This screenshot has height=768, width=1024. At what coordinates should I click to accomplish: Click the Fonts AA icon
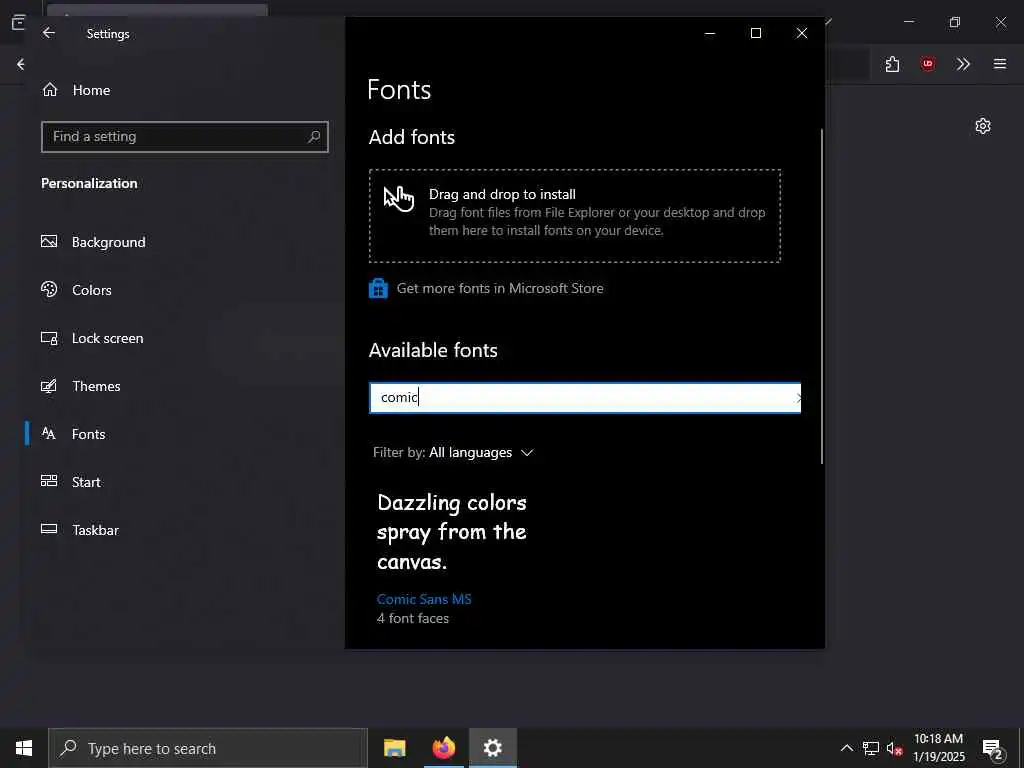(x=49, y=433)
